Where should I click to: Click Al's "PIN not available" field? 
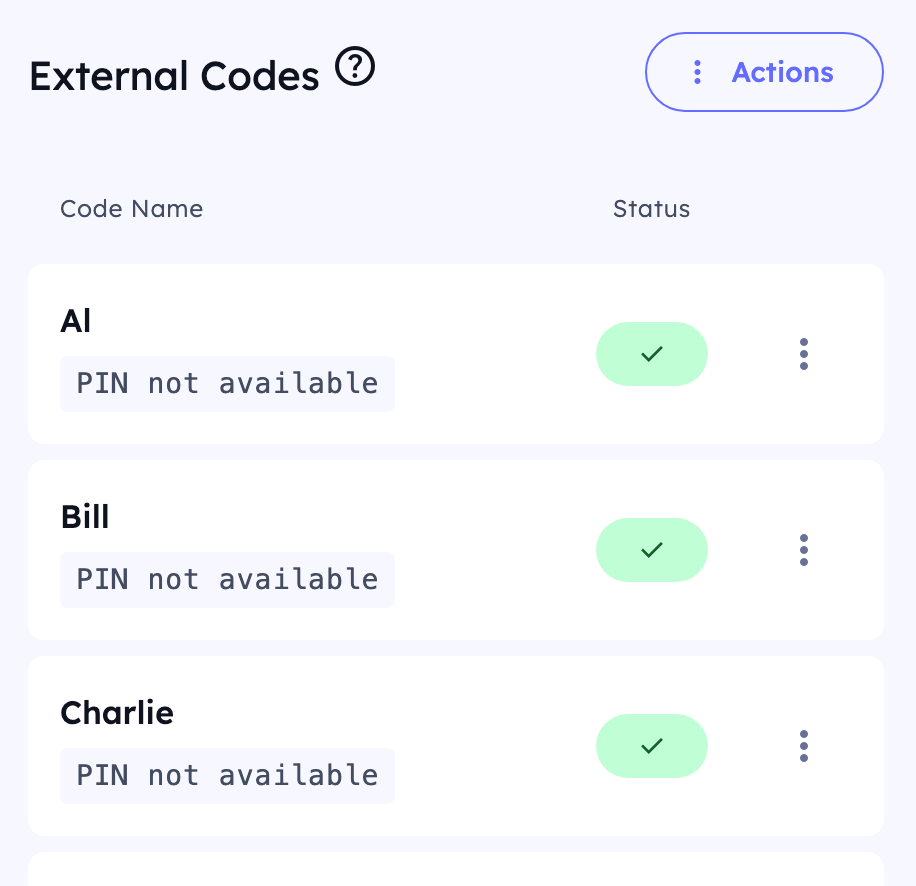point(227,384)
